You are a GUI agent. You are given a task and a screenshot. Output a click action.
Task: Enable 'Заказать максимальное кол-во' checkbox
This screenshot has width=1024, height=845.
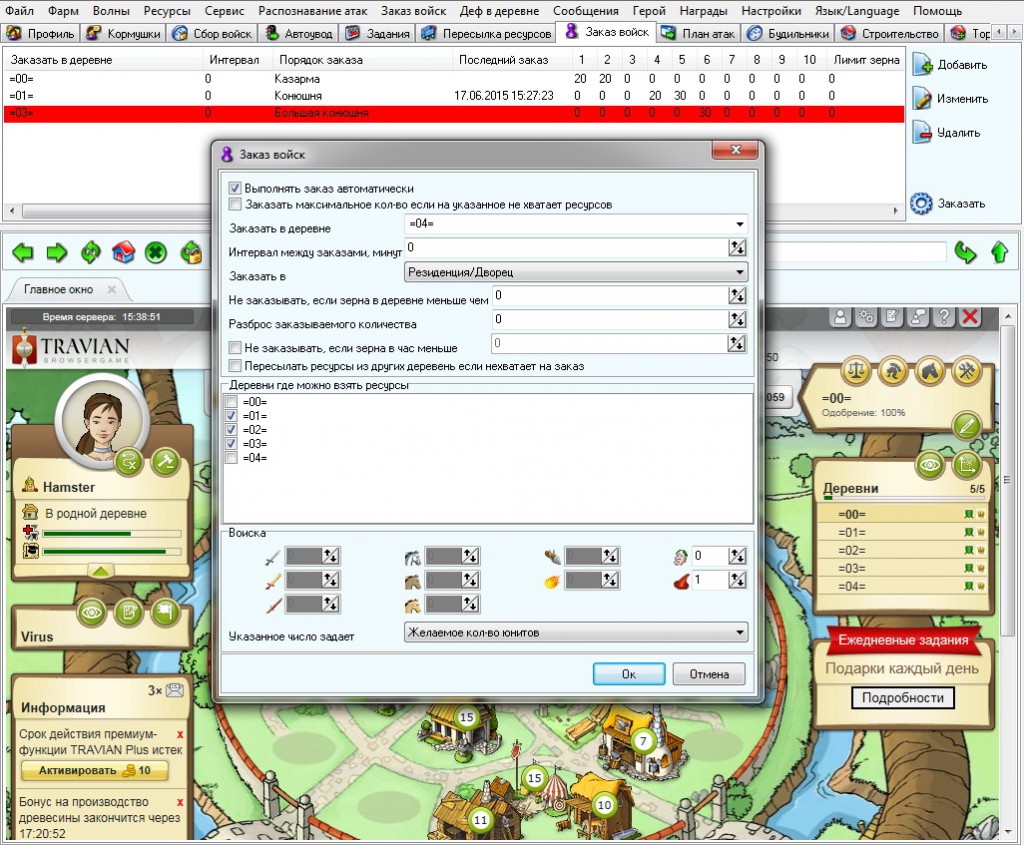coord(235,204)
